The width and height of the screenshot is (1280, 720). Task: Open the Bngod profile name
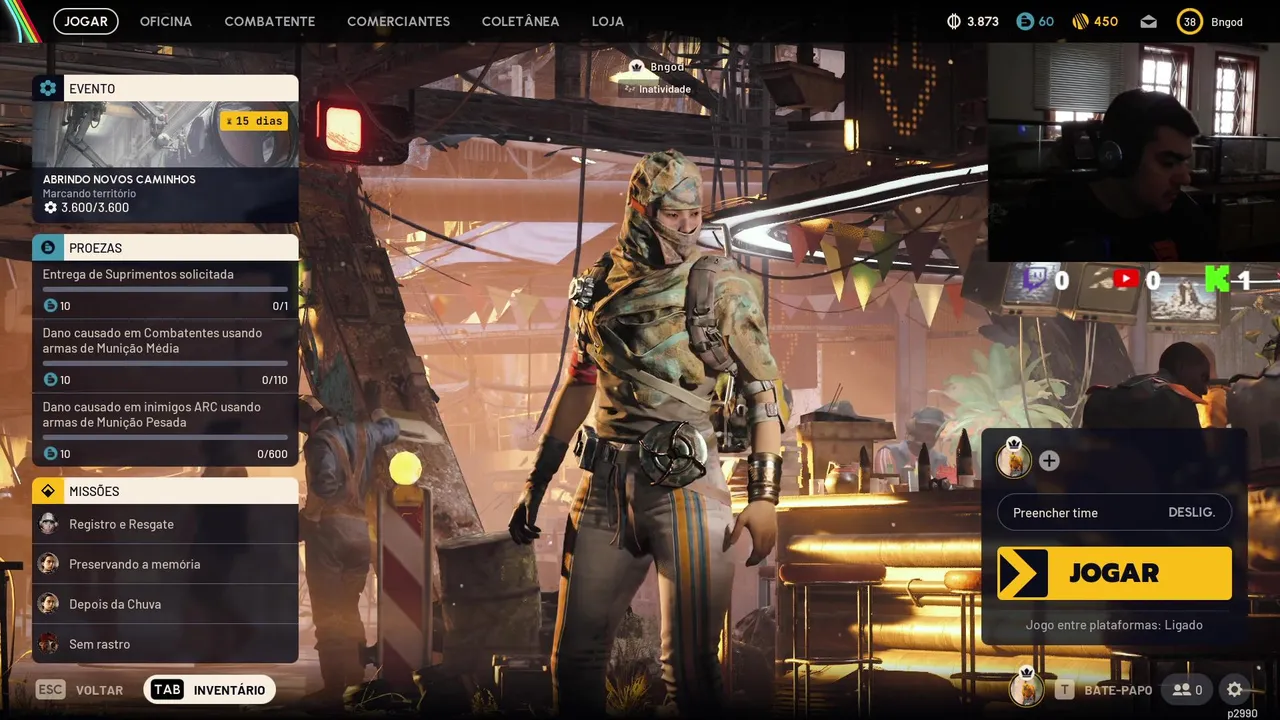point(1227,22)
